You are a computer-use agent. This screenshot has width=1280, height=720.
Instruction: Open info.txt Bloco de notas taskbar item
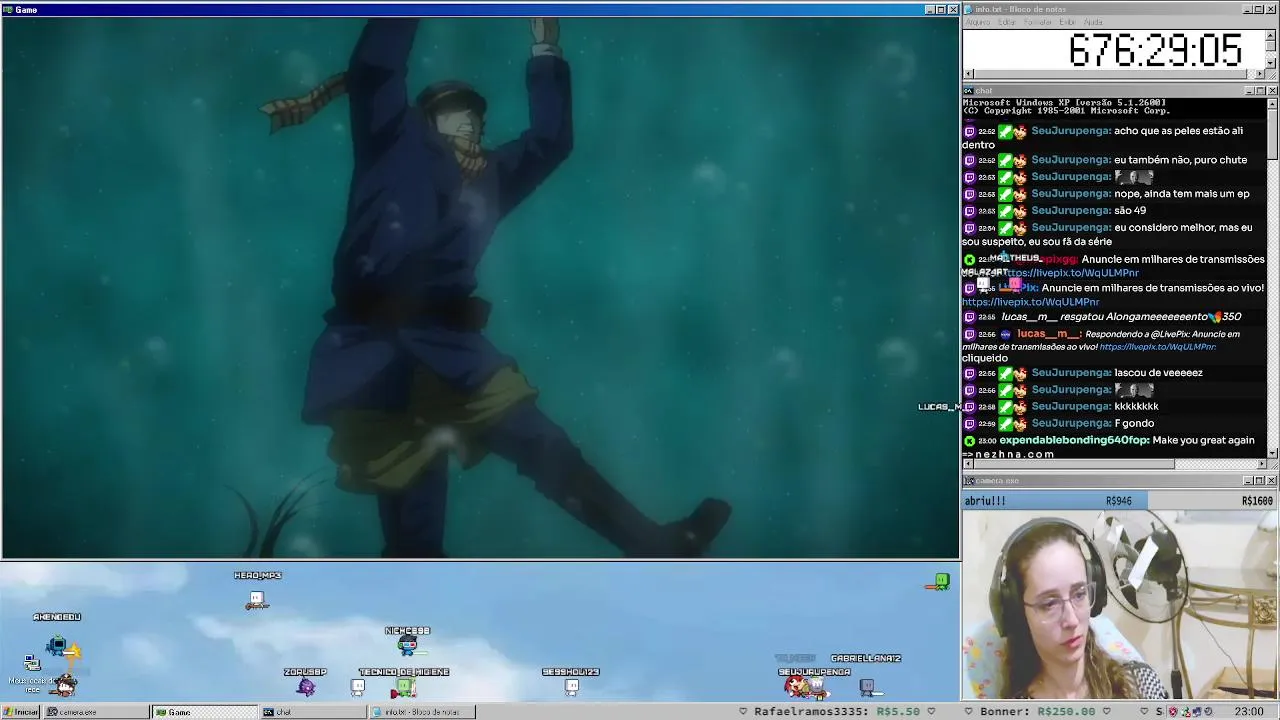tap(420, 712)
